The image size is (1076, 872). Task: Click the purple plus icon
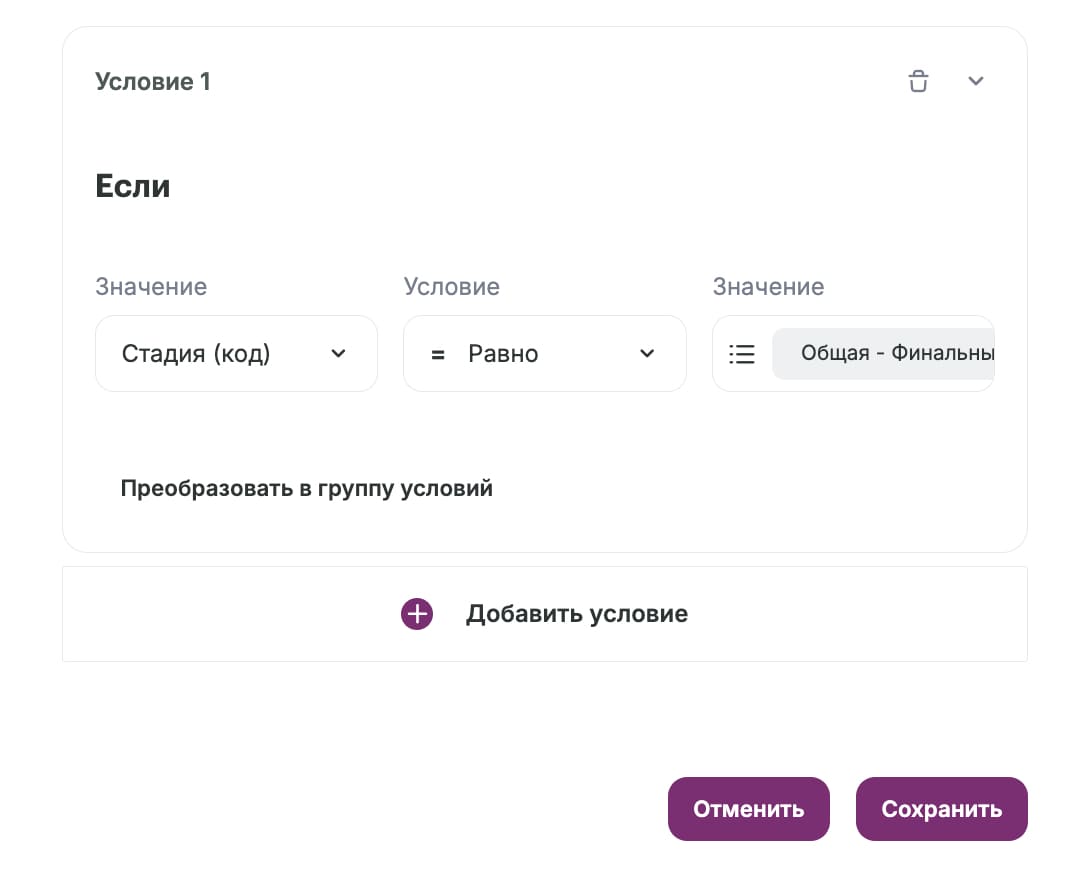pyautogui.click(x=417, y=613)
